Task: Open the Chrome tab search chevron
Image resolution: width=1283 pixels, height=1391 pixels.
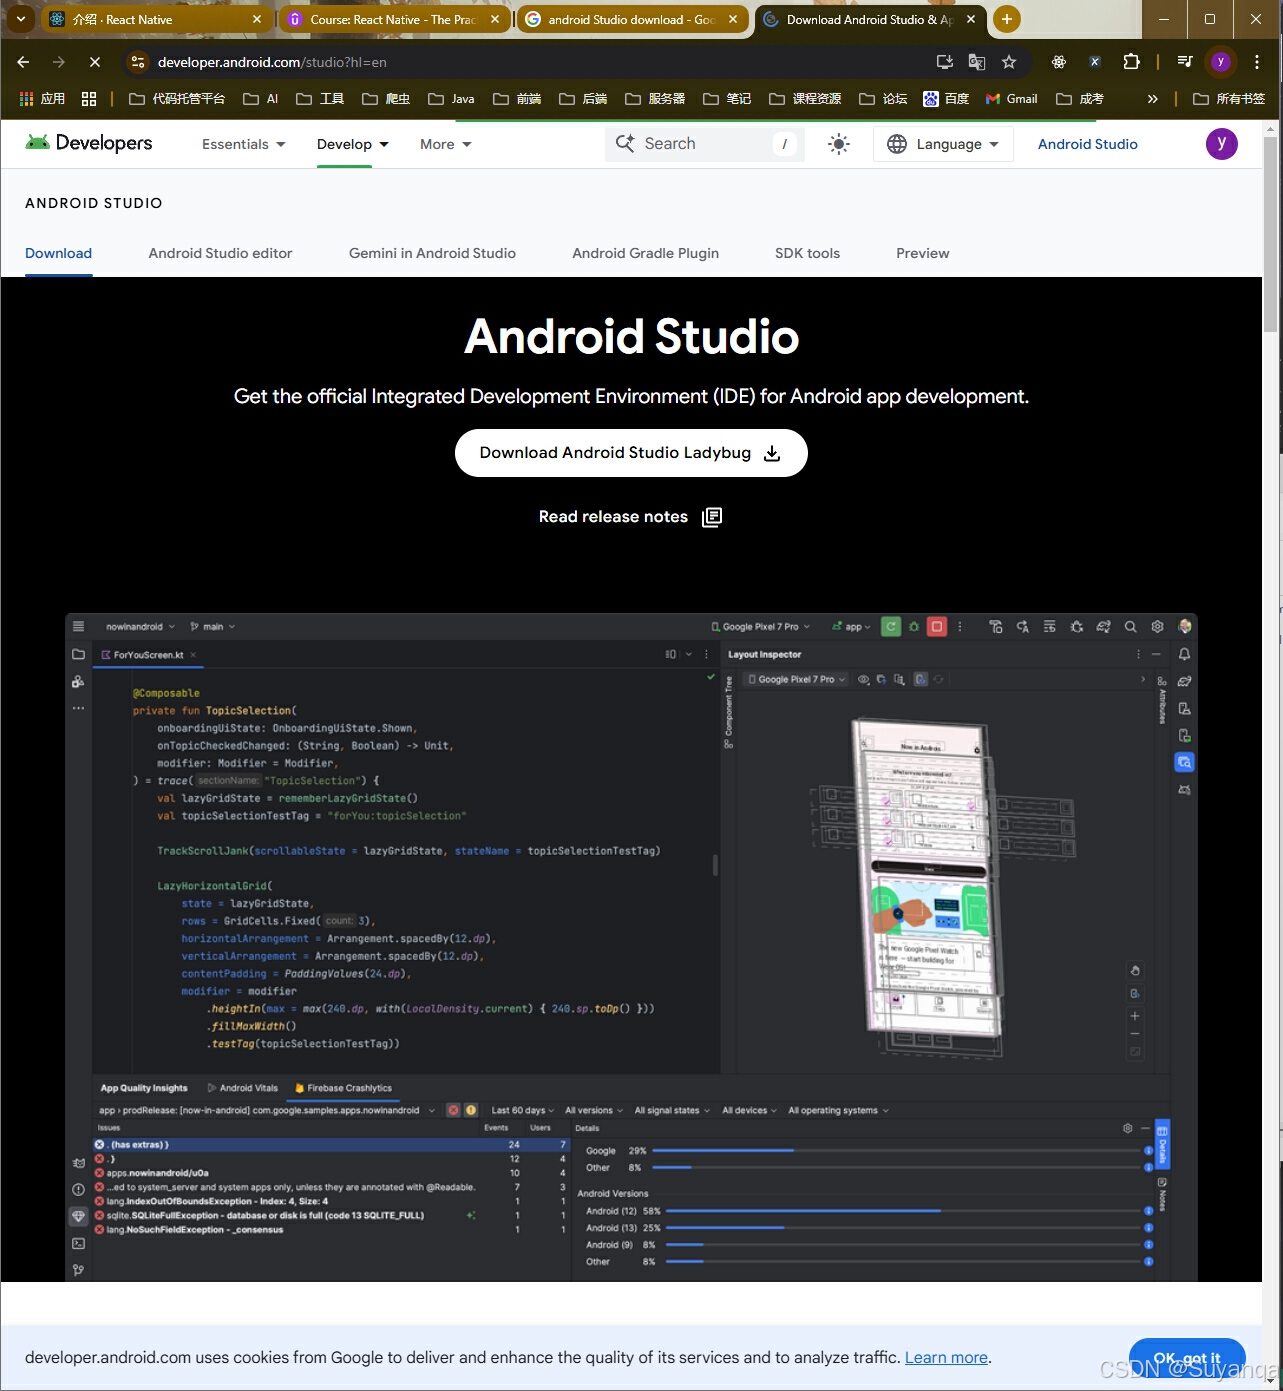Action: pos(20,19)
